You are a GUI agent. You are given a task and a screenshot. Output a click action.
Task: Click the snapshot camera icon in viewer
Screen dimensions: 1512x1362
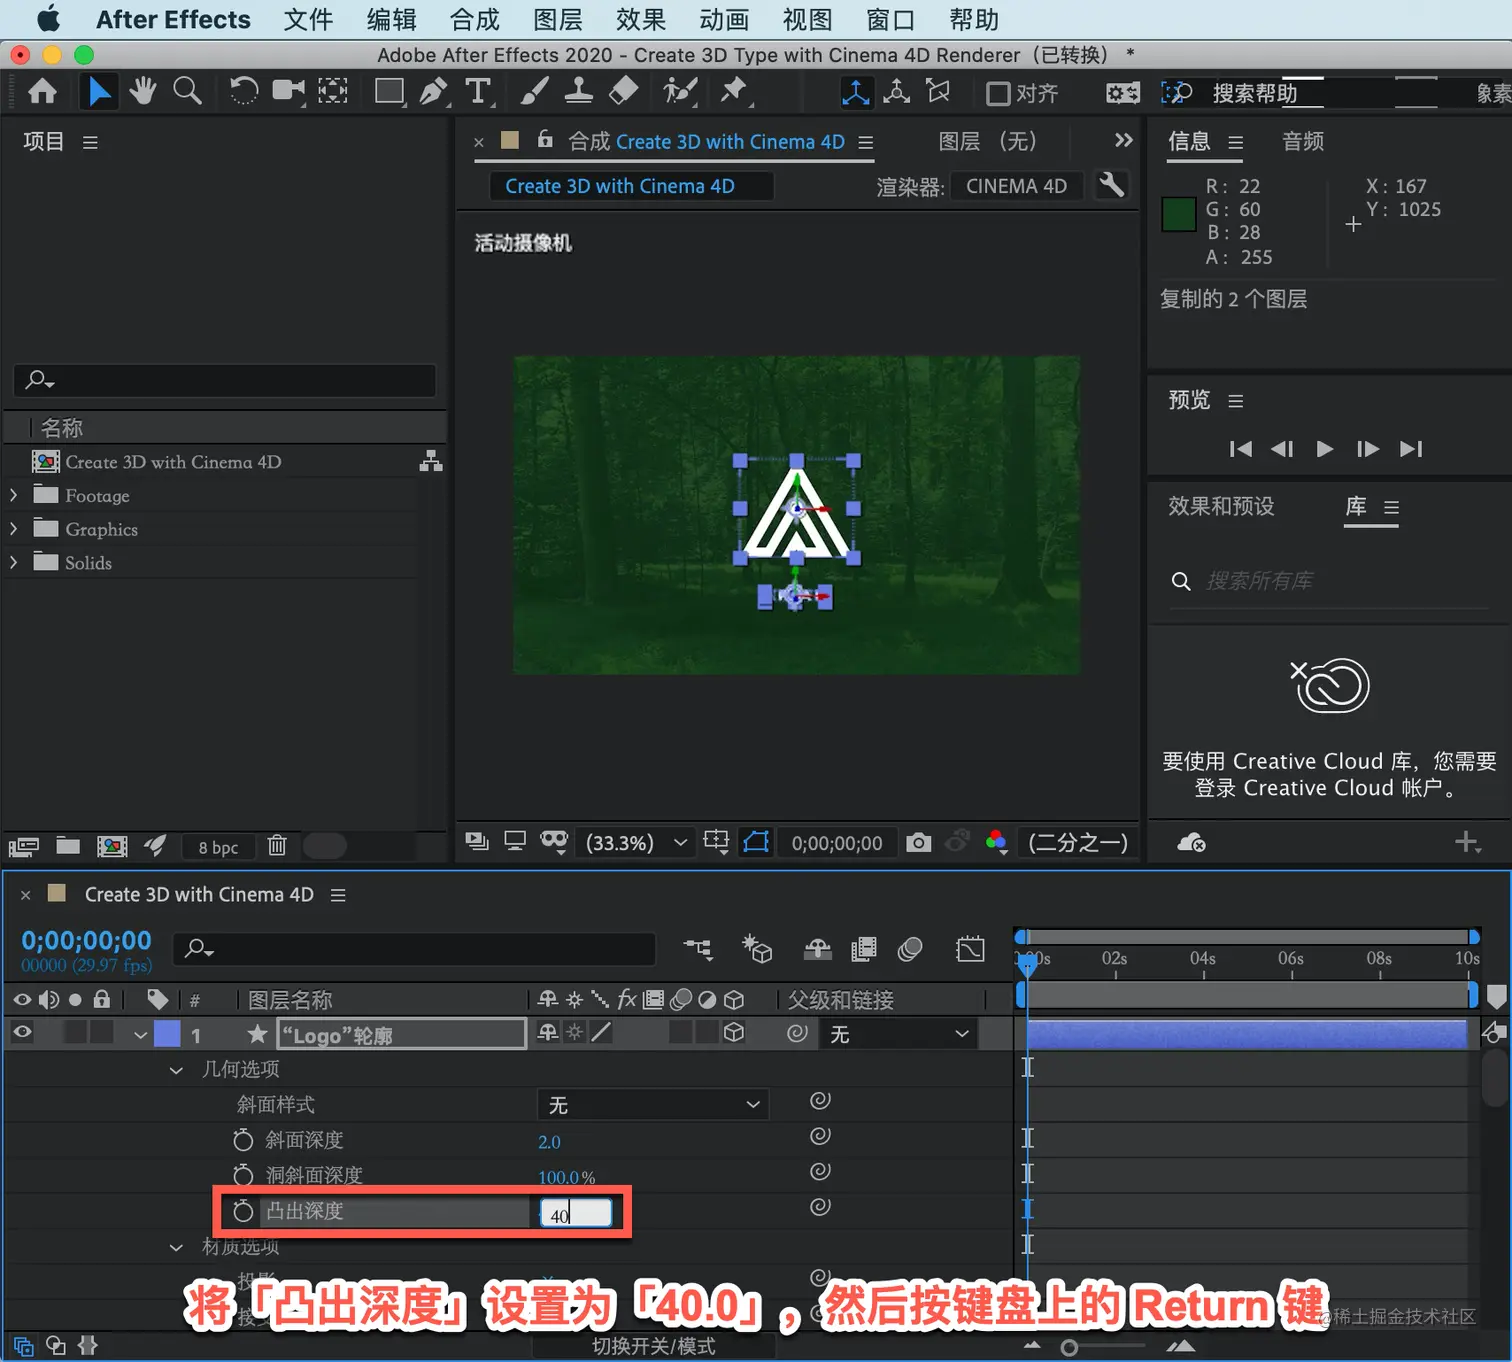pyautogui.click(x=918, y=843)
